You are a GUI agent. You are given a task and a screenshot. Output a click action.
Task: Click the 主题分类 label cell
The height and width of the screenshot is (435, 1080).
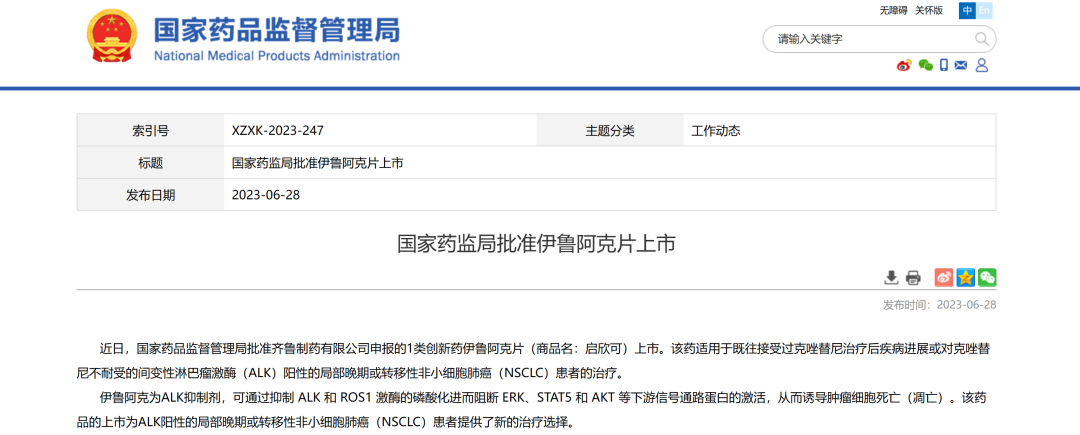(x=610, y=131)
